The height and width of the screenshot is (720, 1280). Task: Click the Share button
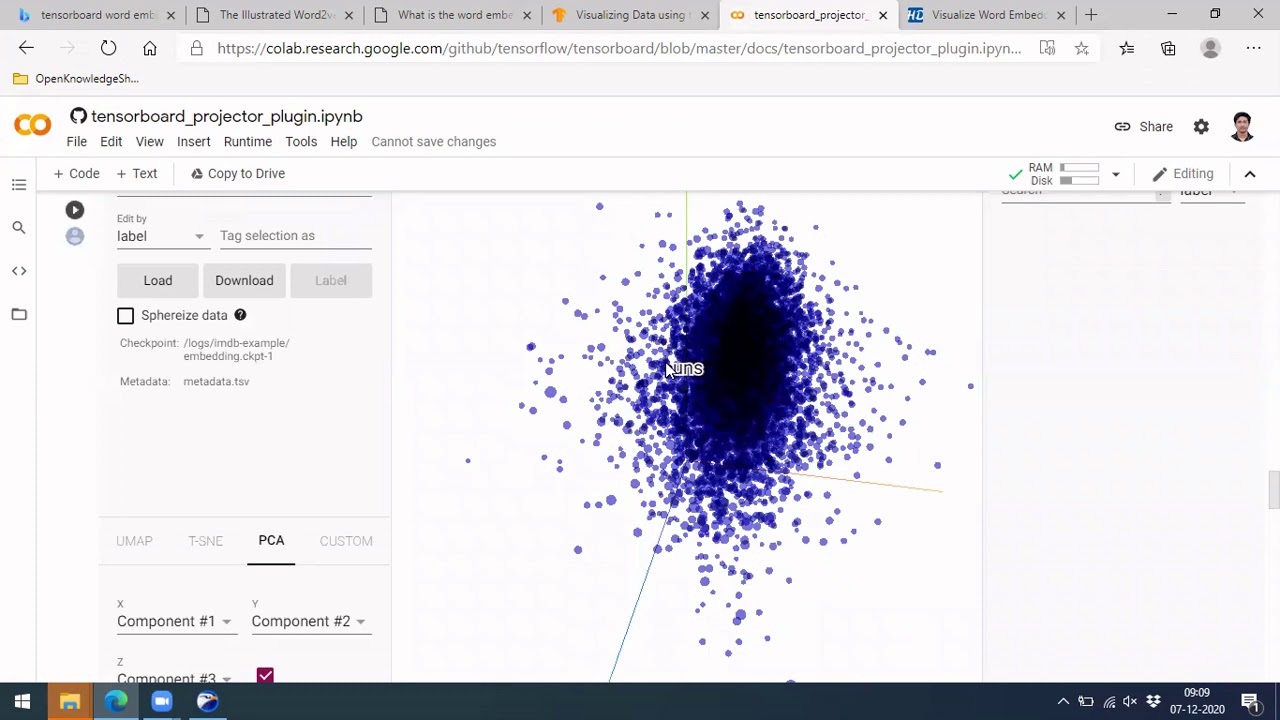tap(1144, 127)
